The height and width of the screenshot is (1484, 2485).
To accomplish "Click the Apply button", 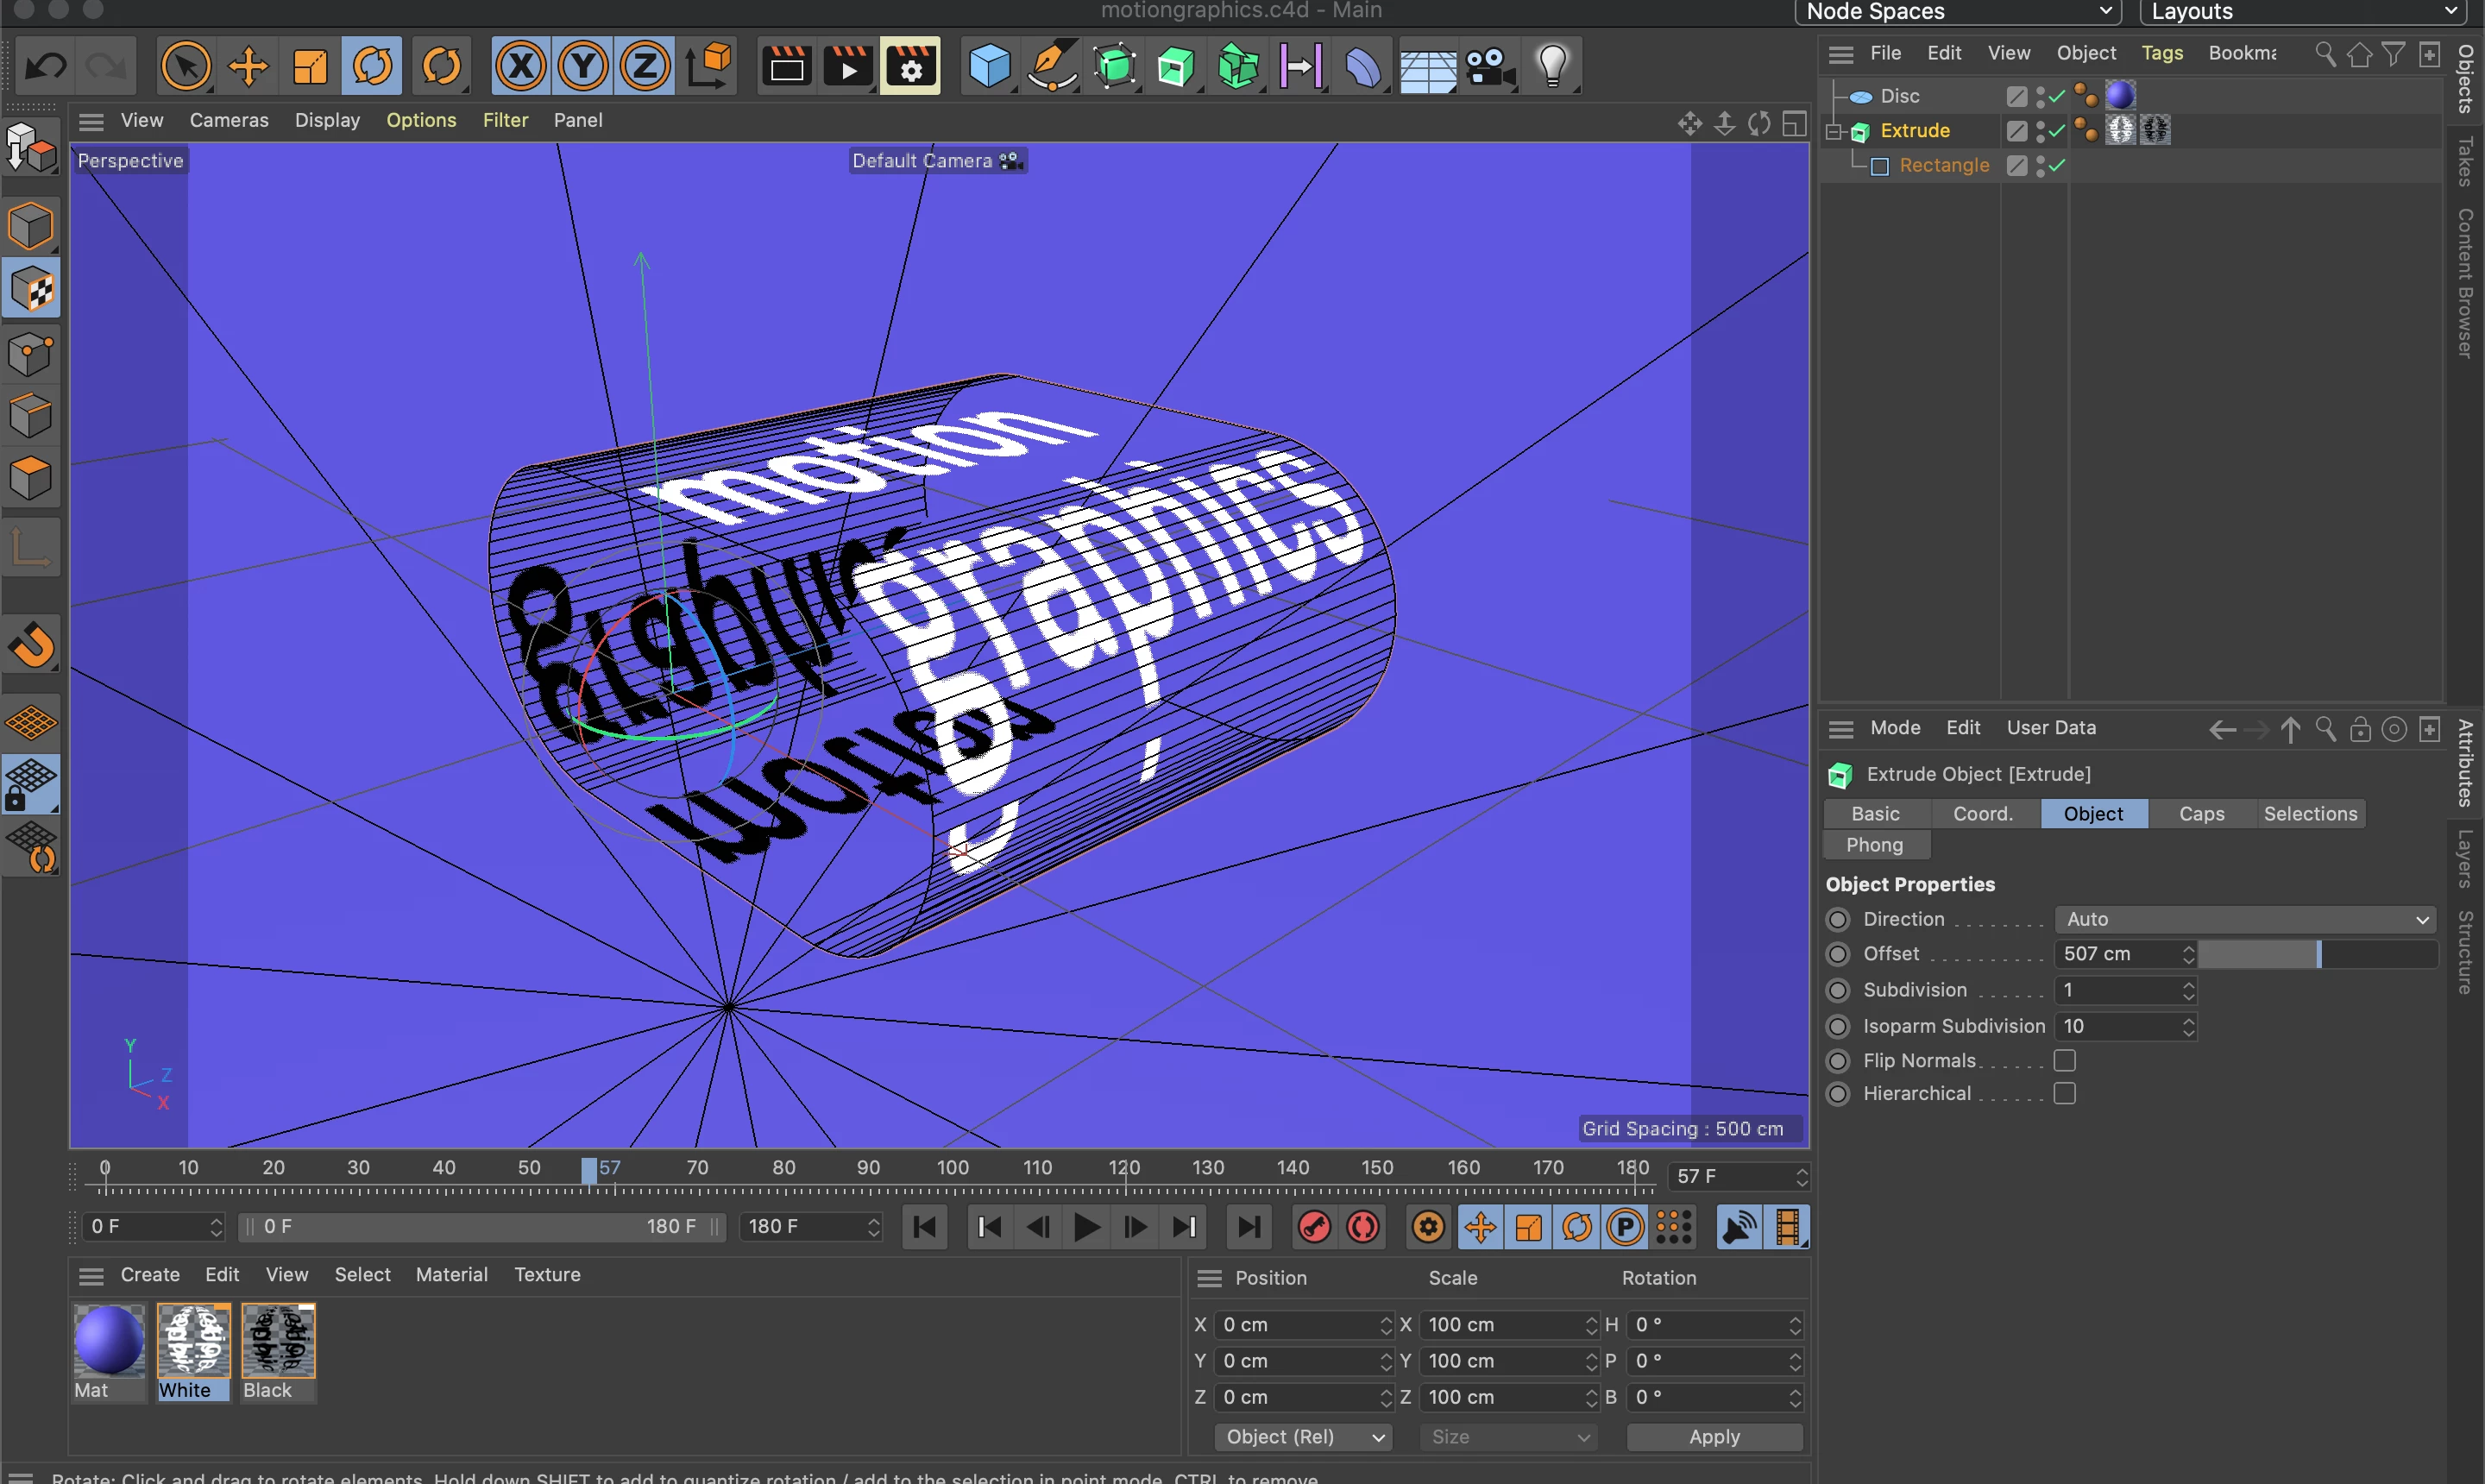I will pos(1713,1436).
